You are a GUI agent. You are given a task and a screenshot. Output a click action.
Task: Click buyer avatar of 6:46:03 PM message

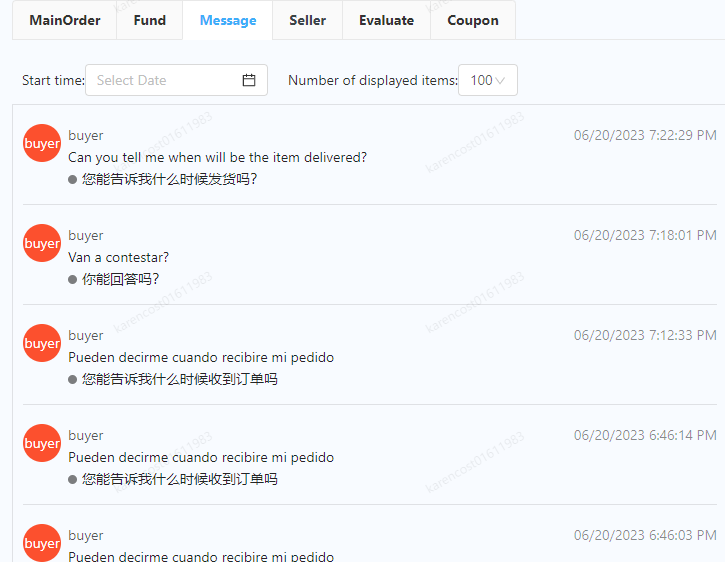point(42,543)
